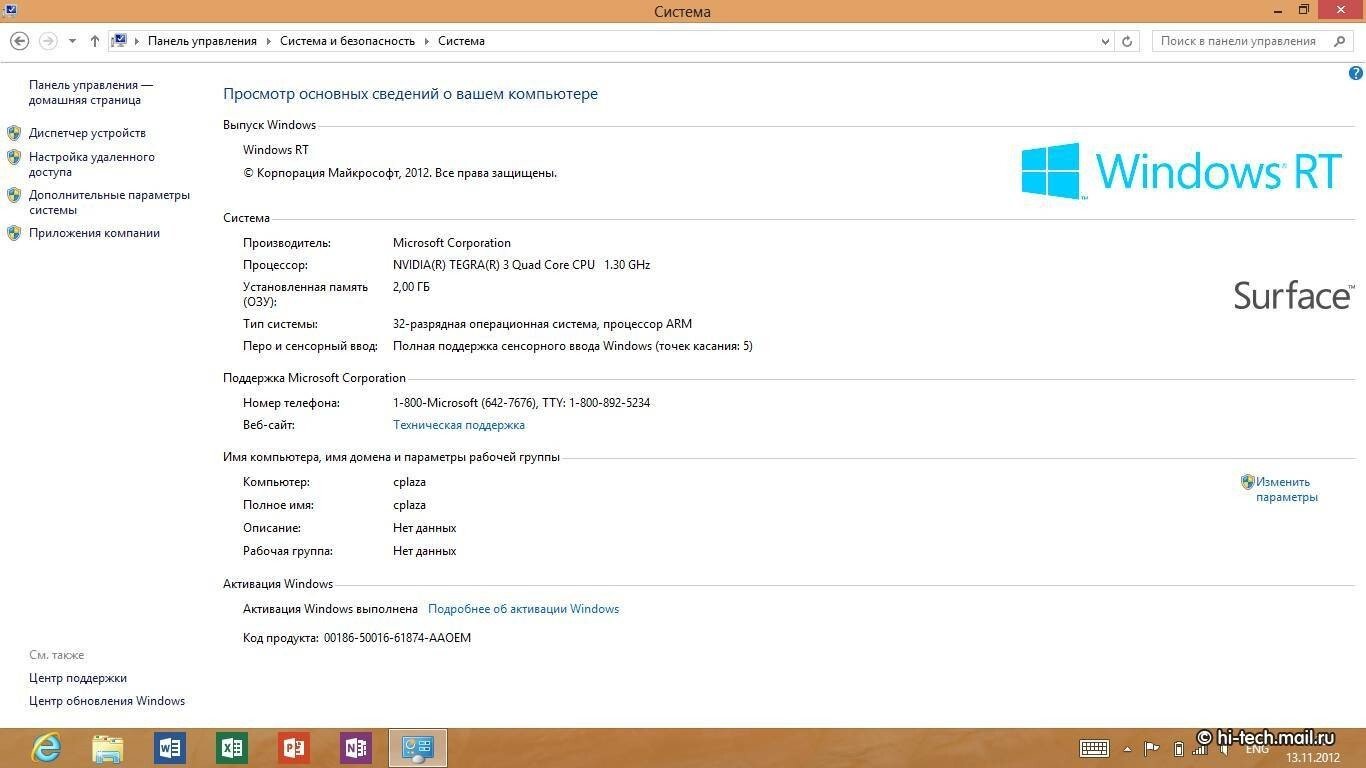Select Система и безопасность breadcrumb
Screen dimensions: 1366x768
(347, 41)
